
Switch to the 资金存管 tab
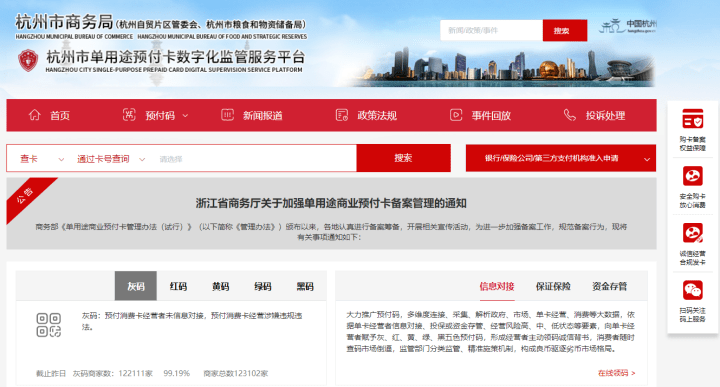tap(609, 286)
